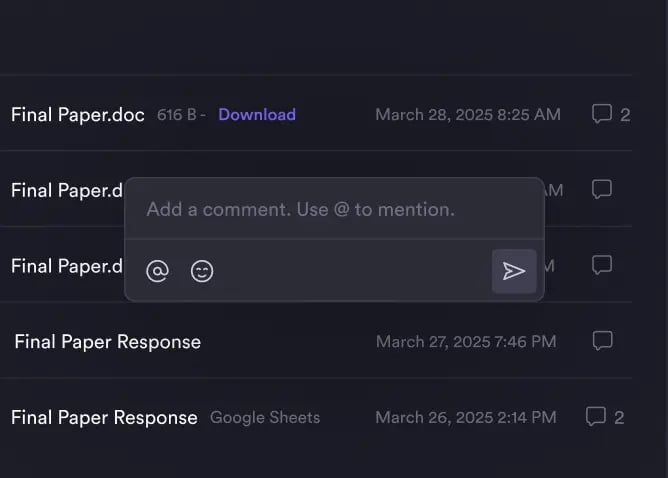Open the Final Paper.doc file name
The width and height of the screenshot is (668, 478).
click(79, 114)
